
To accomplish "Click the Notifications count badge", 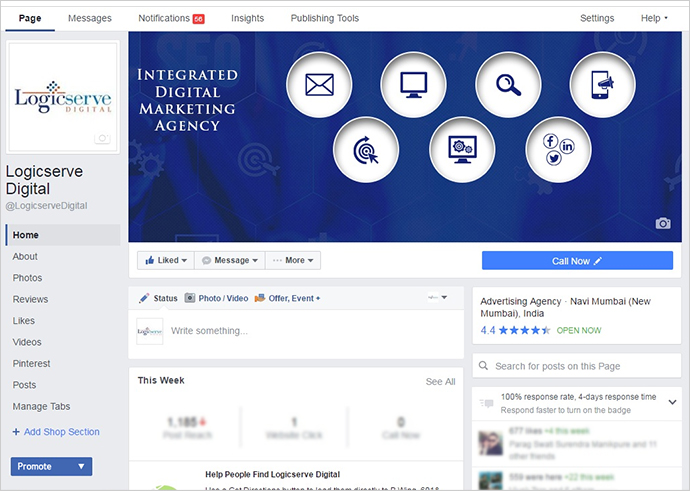I will click(198, 19).
